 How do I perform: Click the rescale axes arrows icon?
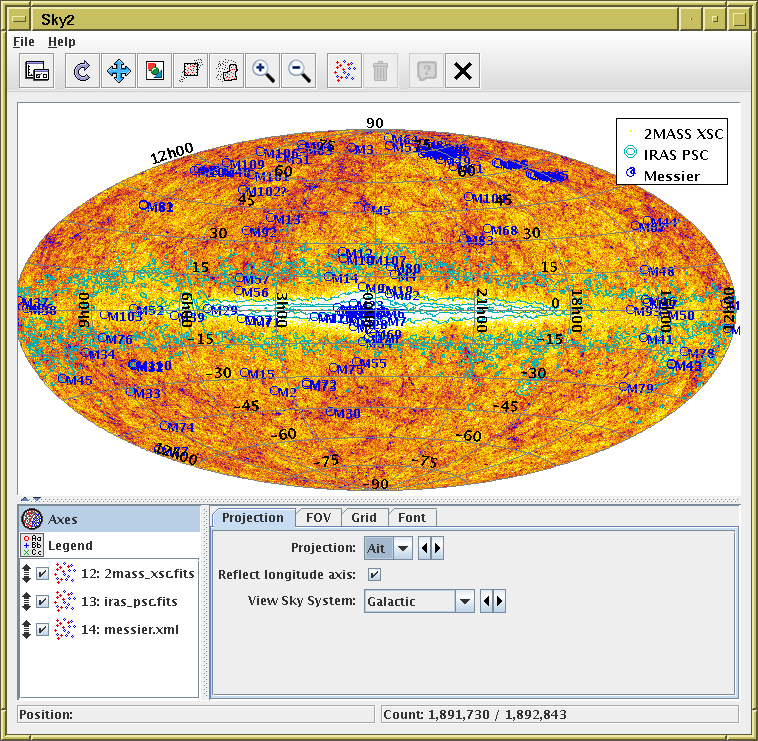119,71
